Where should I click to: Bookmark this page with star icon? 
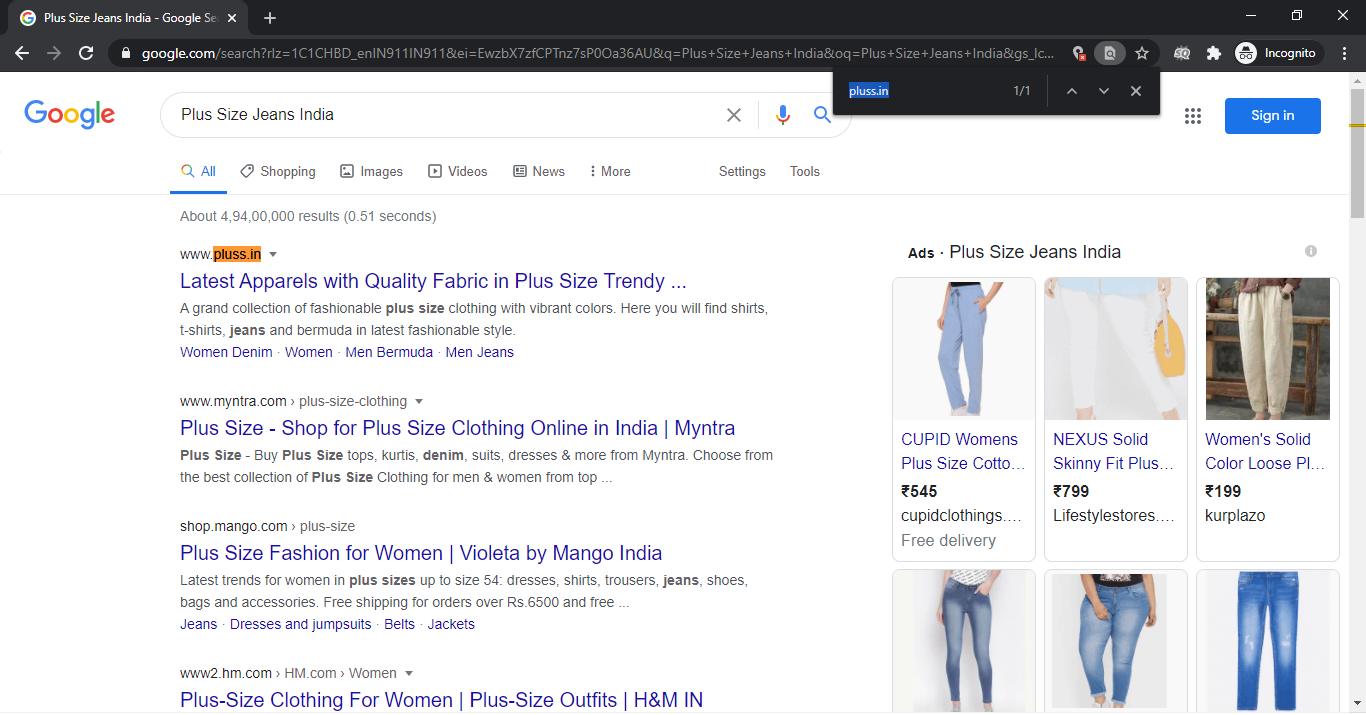click(x=1141, y=53)
